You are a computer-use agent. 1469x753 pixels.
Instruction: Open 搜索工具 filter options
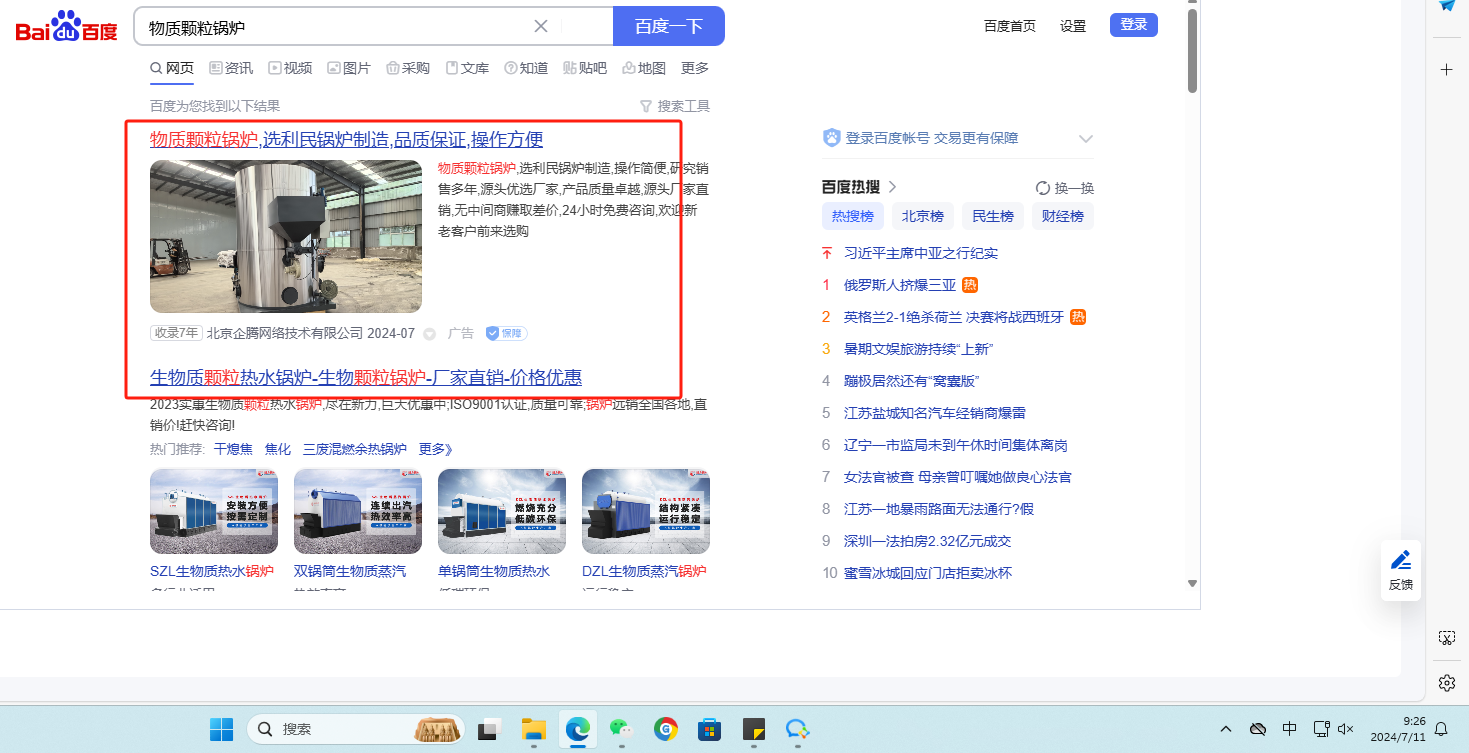point(675,106)
